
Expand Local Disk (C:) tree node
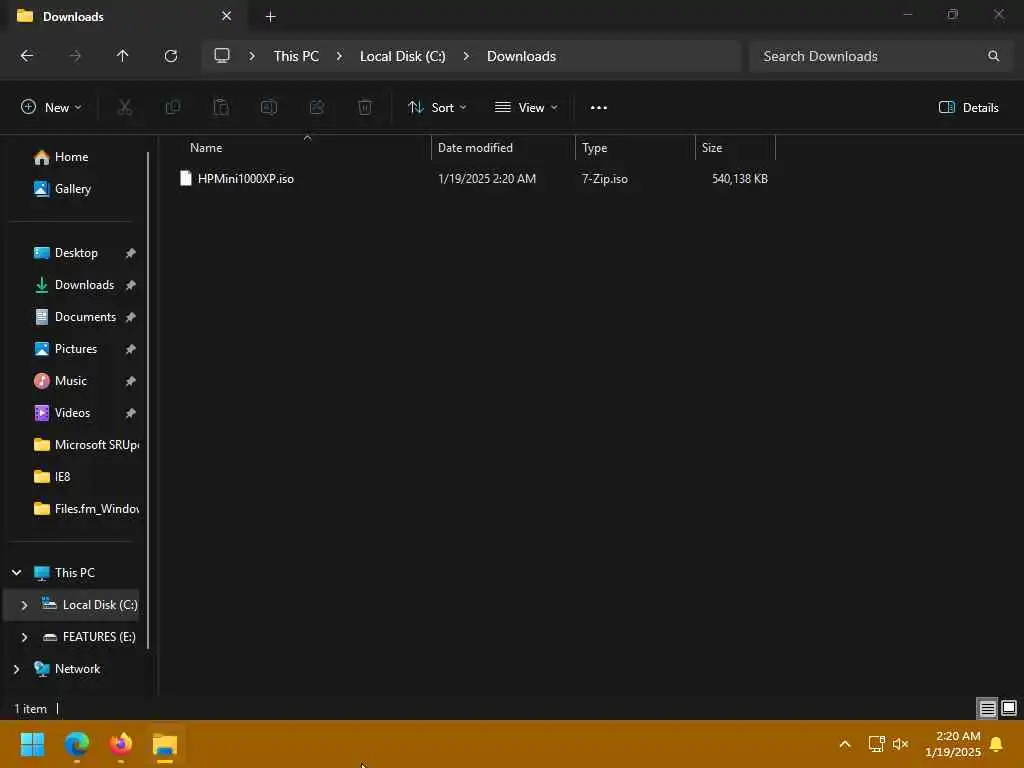click(x=24, y=605)
